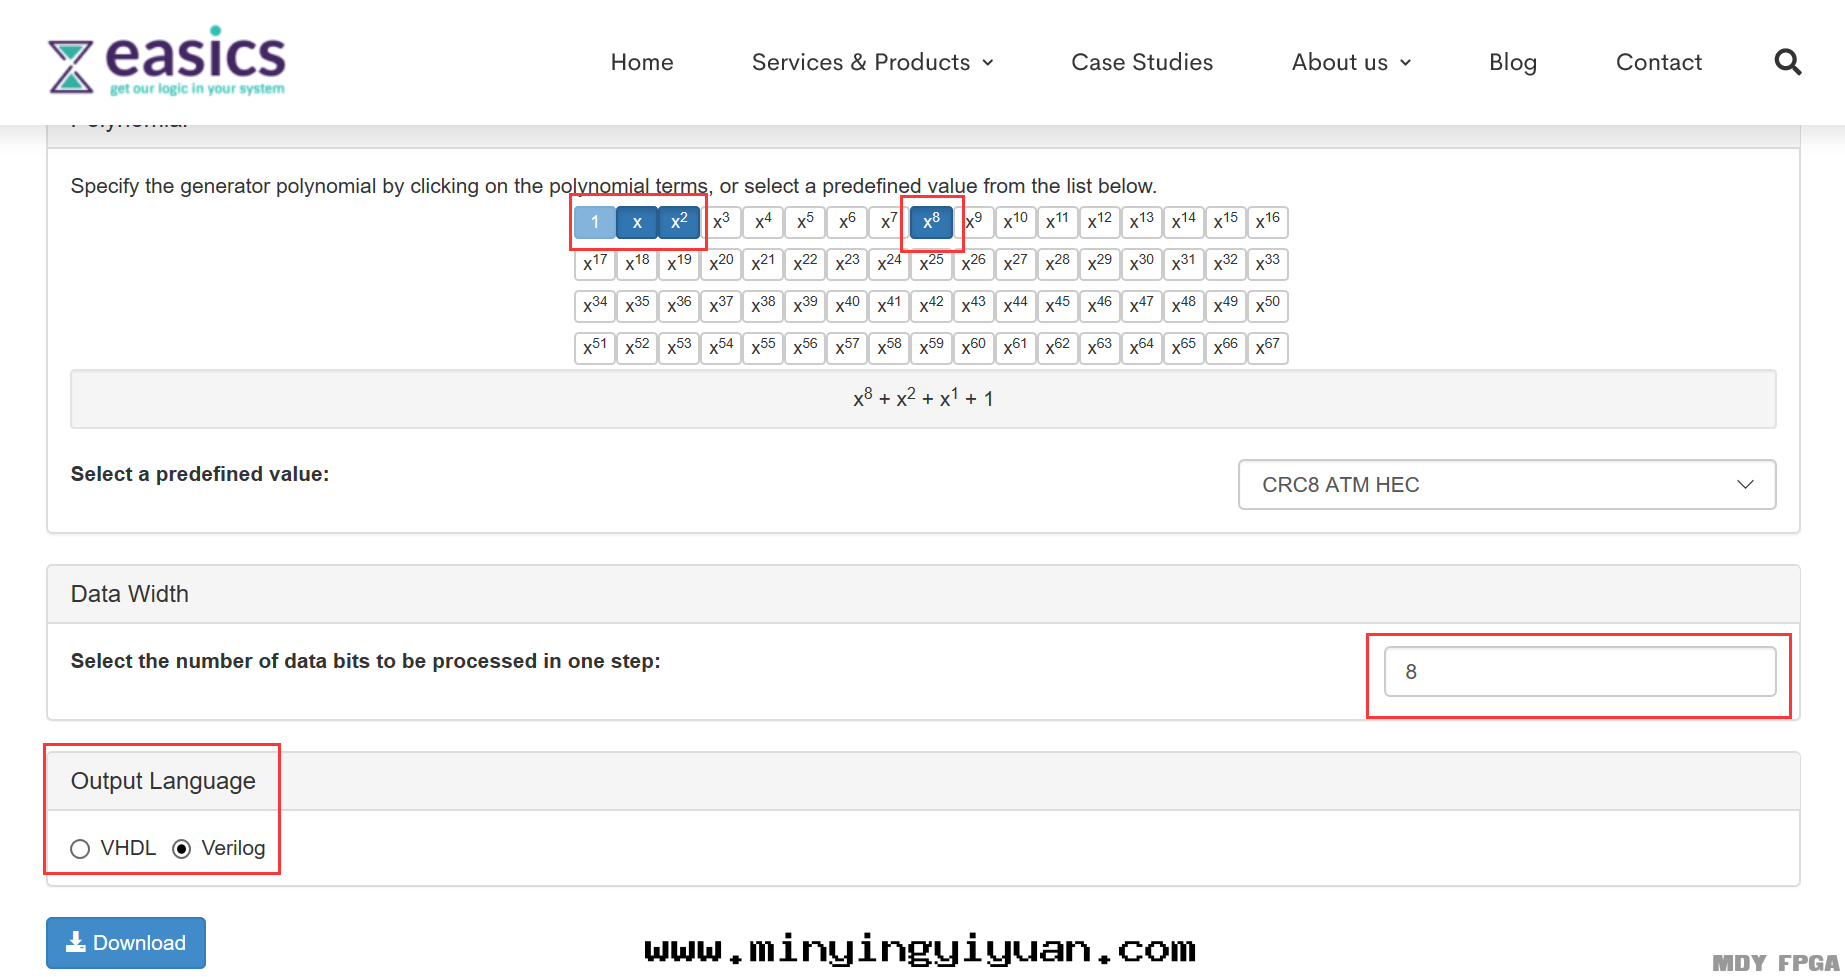The height and width of the screenshot is (977, 1845).
Task: Click the Download button
Action: 126,943
